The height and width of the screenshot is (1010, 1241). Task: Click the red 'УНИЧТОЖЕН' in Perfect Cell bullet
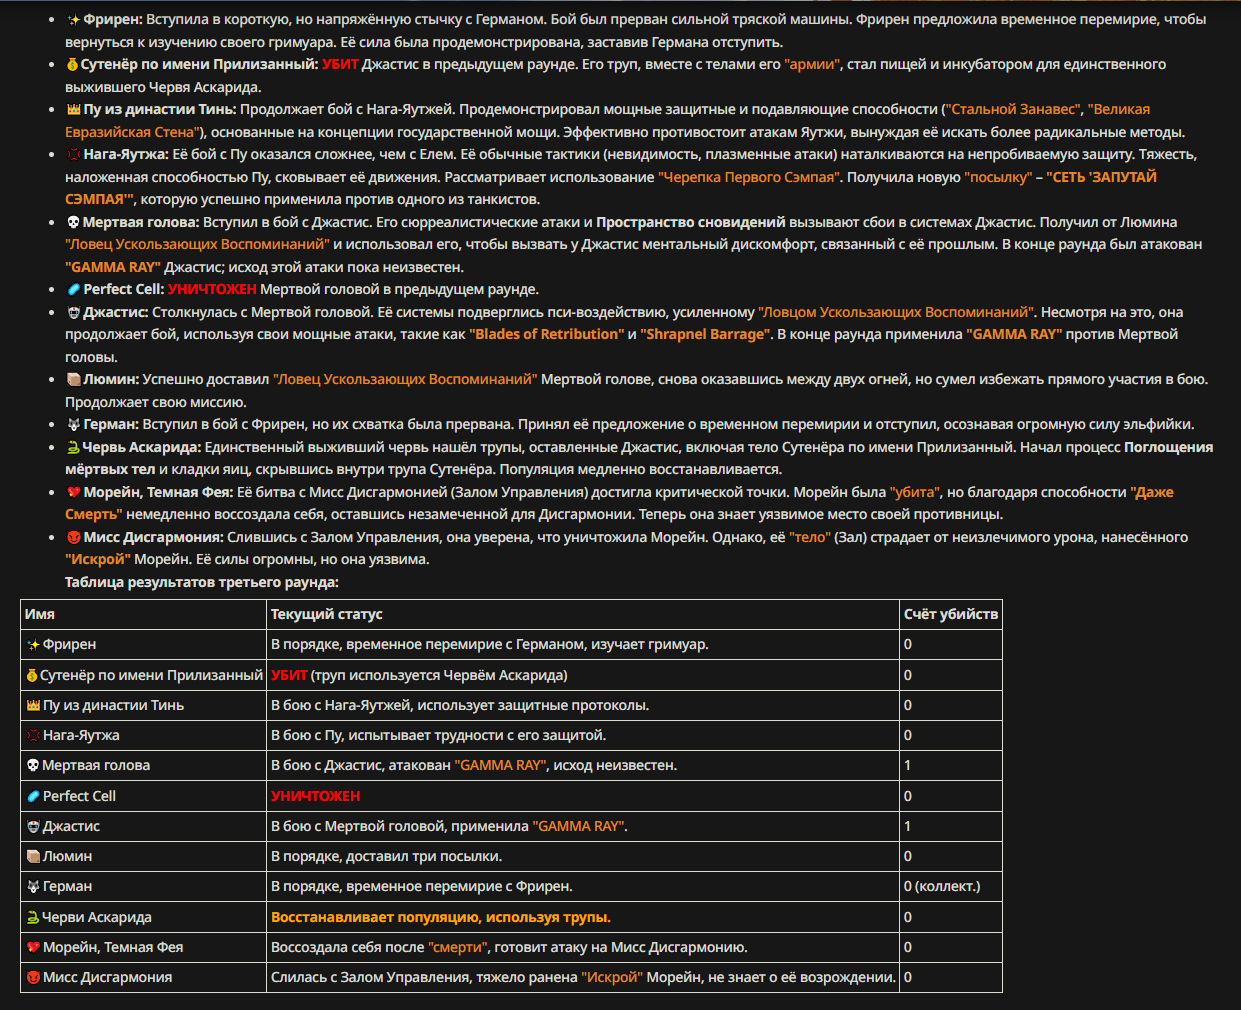(212, 289)
